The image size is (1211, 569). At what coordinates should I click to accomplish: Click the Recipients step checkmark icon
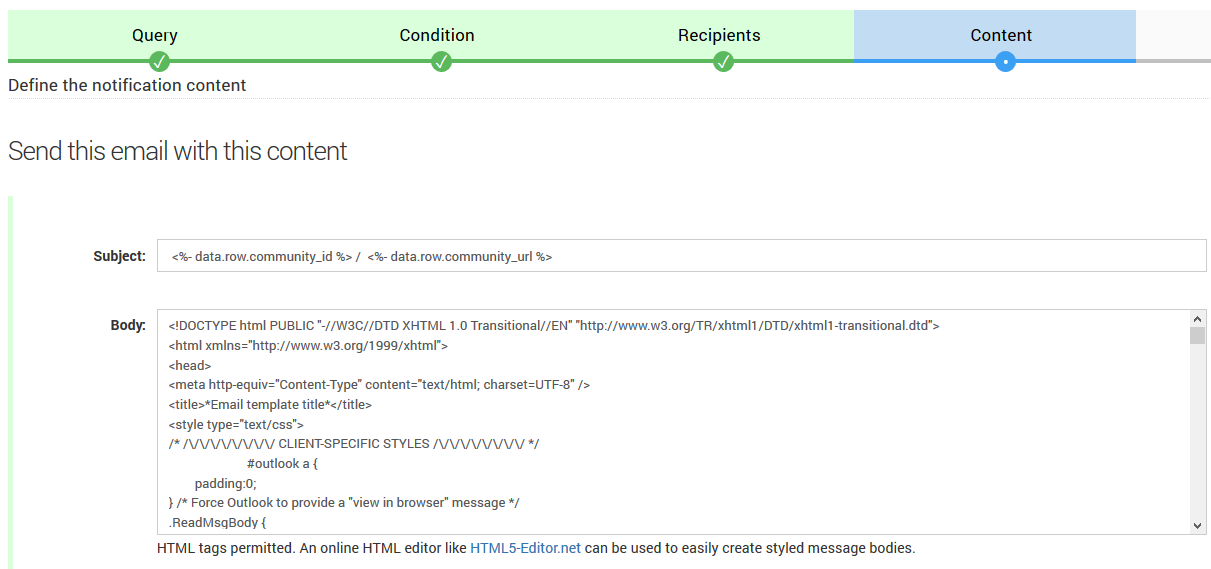pos(723,62)
